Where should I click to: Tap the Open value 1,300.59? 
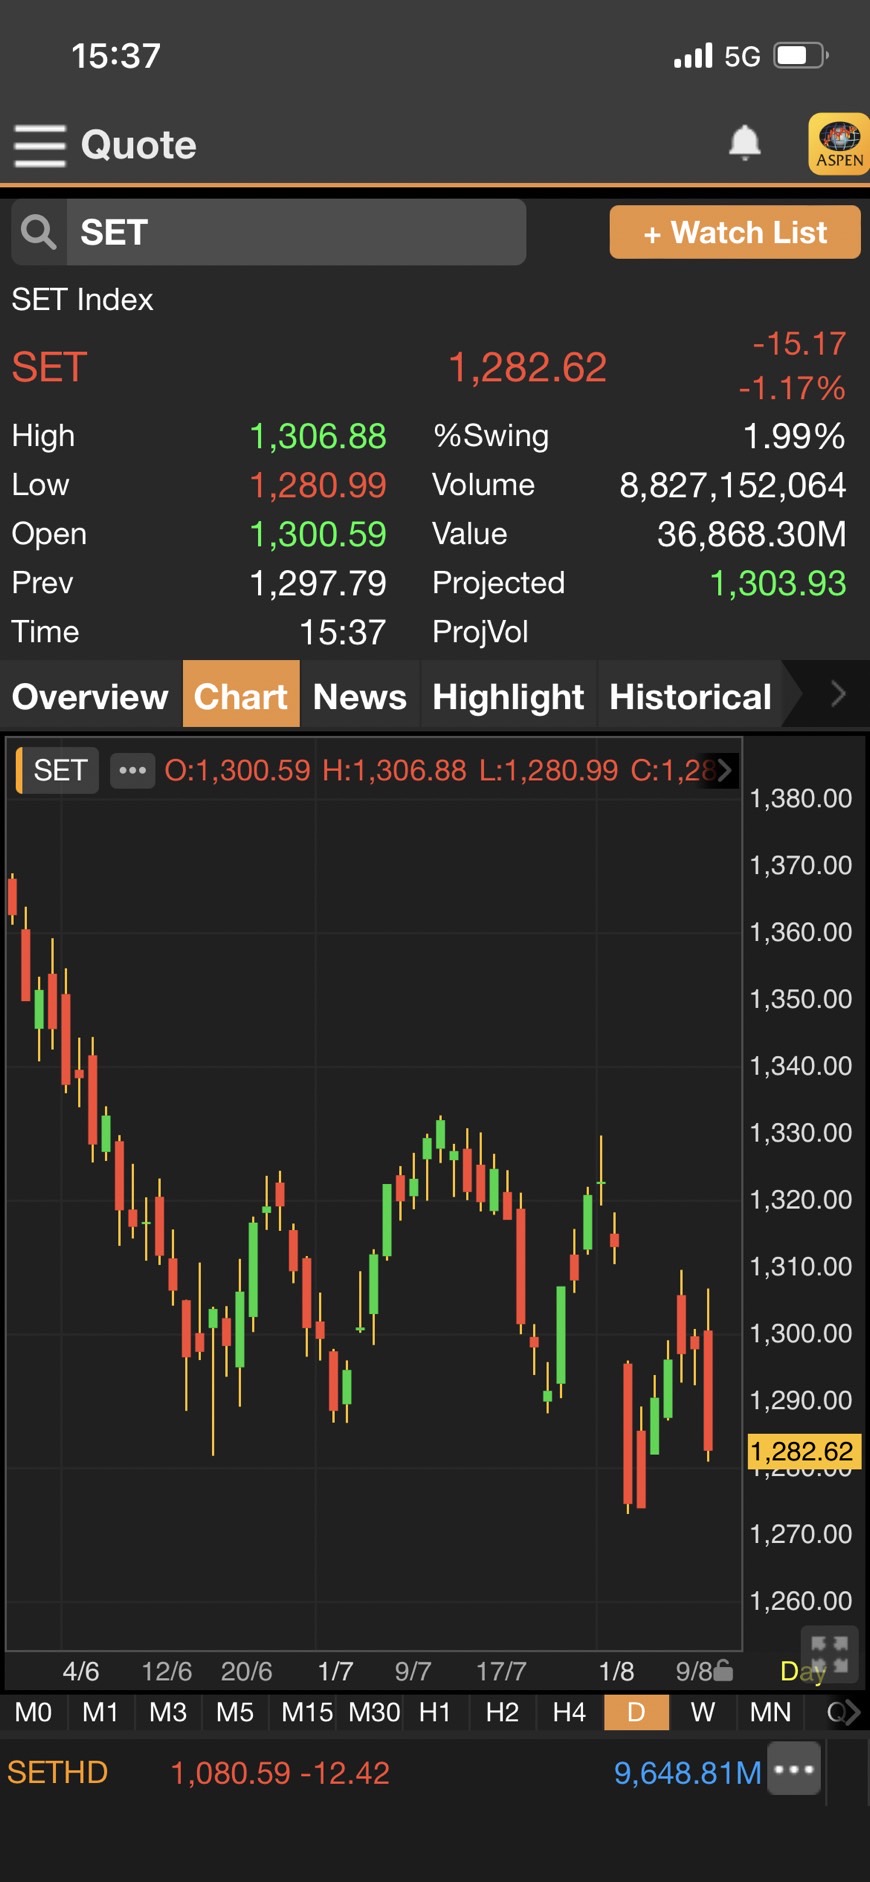317,534
